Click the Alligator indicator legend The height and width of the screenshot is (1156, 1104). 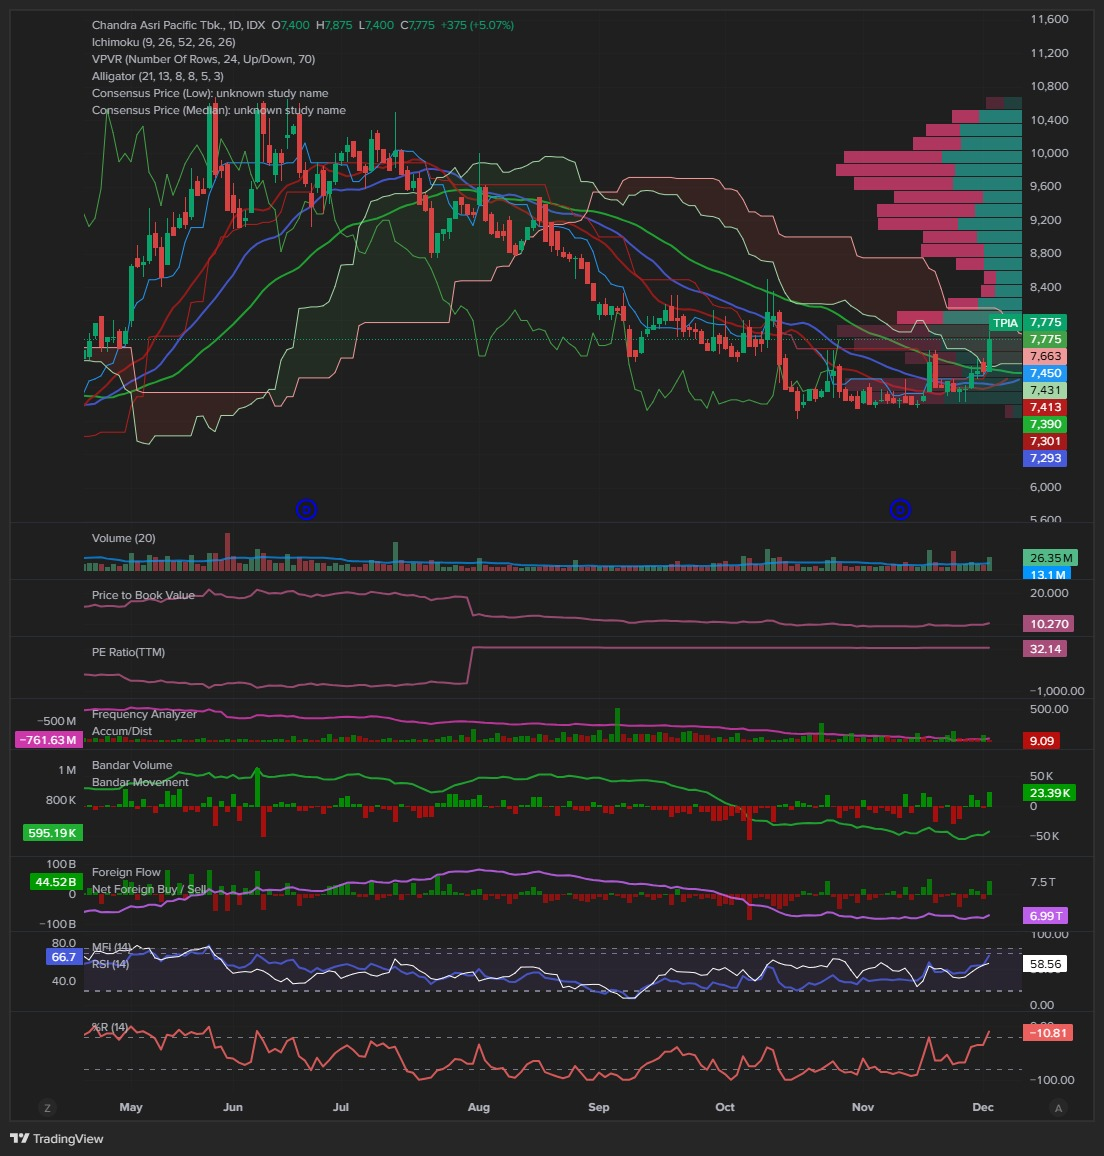pyautogui.click(x=157, y=76)
